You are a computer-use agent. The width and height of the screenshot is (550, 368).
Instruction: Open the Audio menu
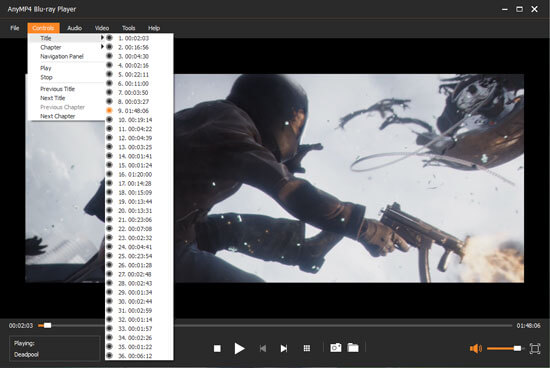[74, 28]
